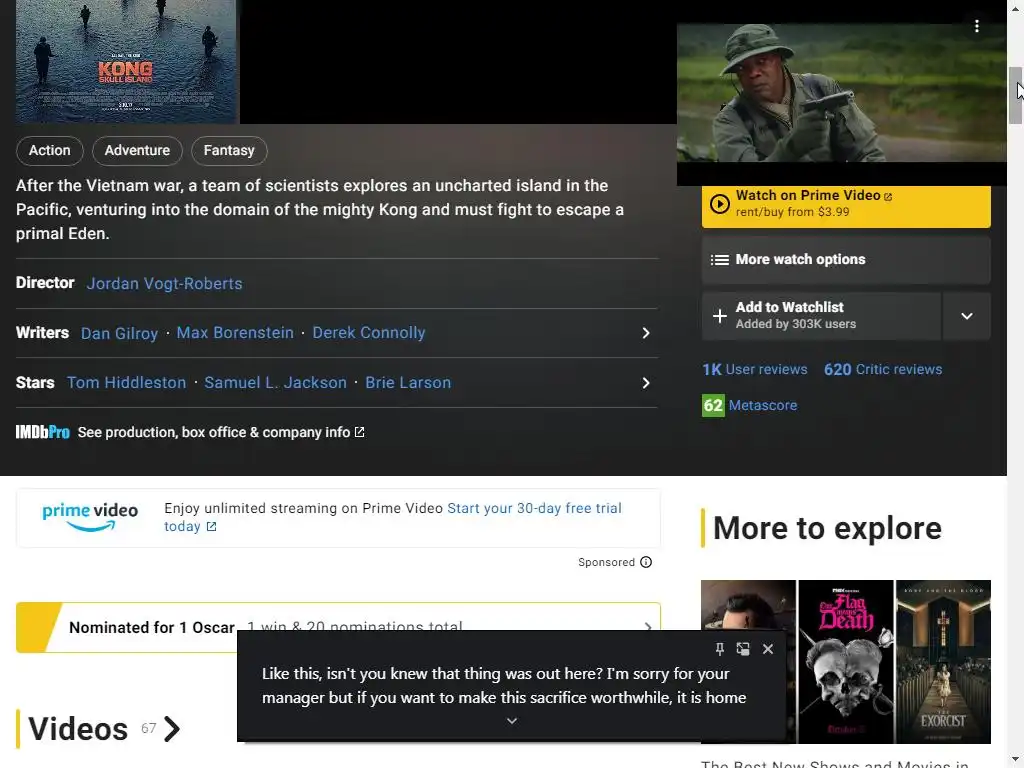Click the Stars label
Viewport: 1024px width, 768px height.
[x=35, y=383]
